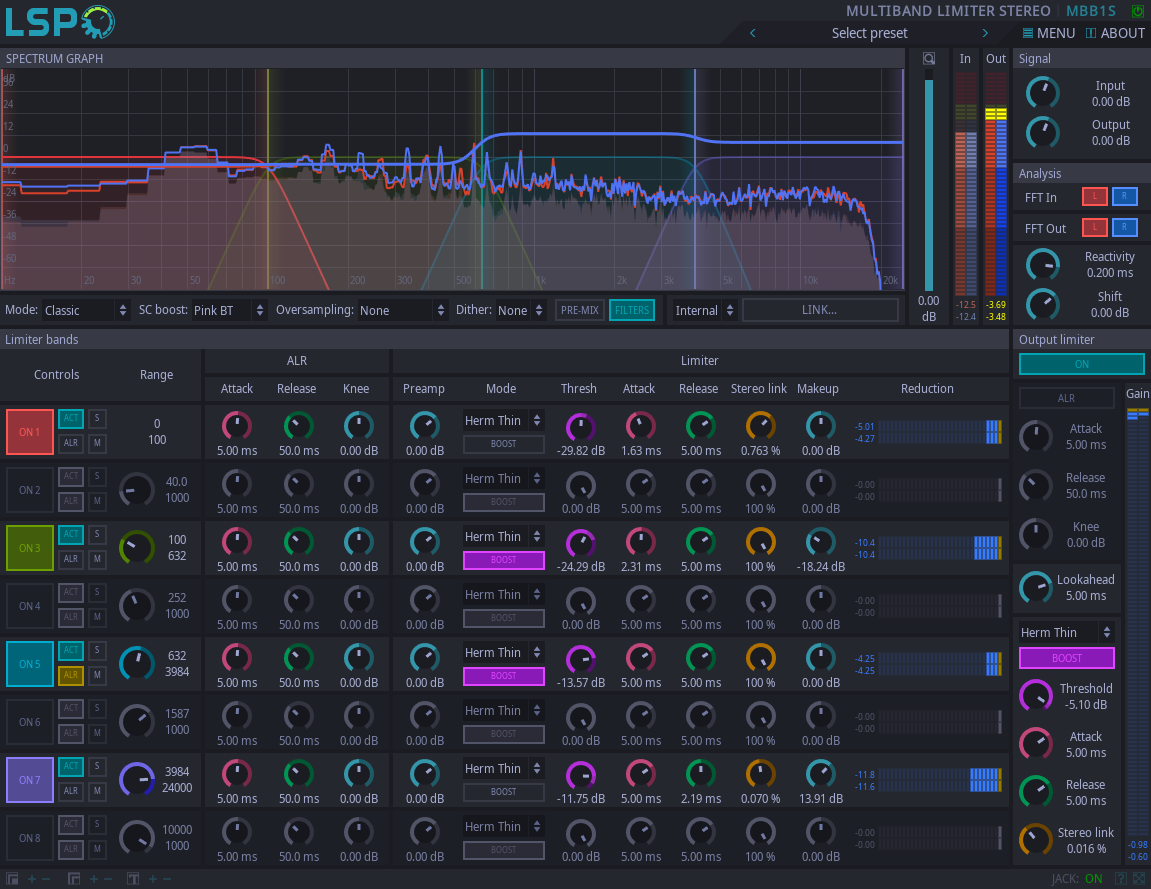The width and height of the screenshot is (1151, 889).
Task: Click the previous preset arrow
Action: click(752, 33)
